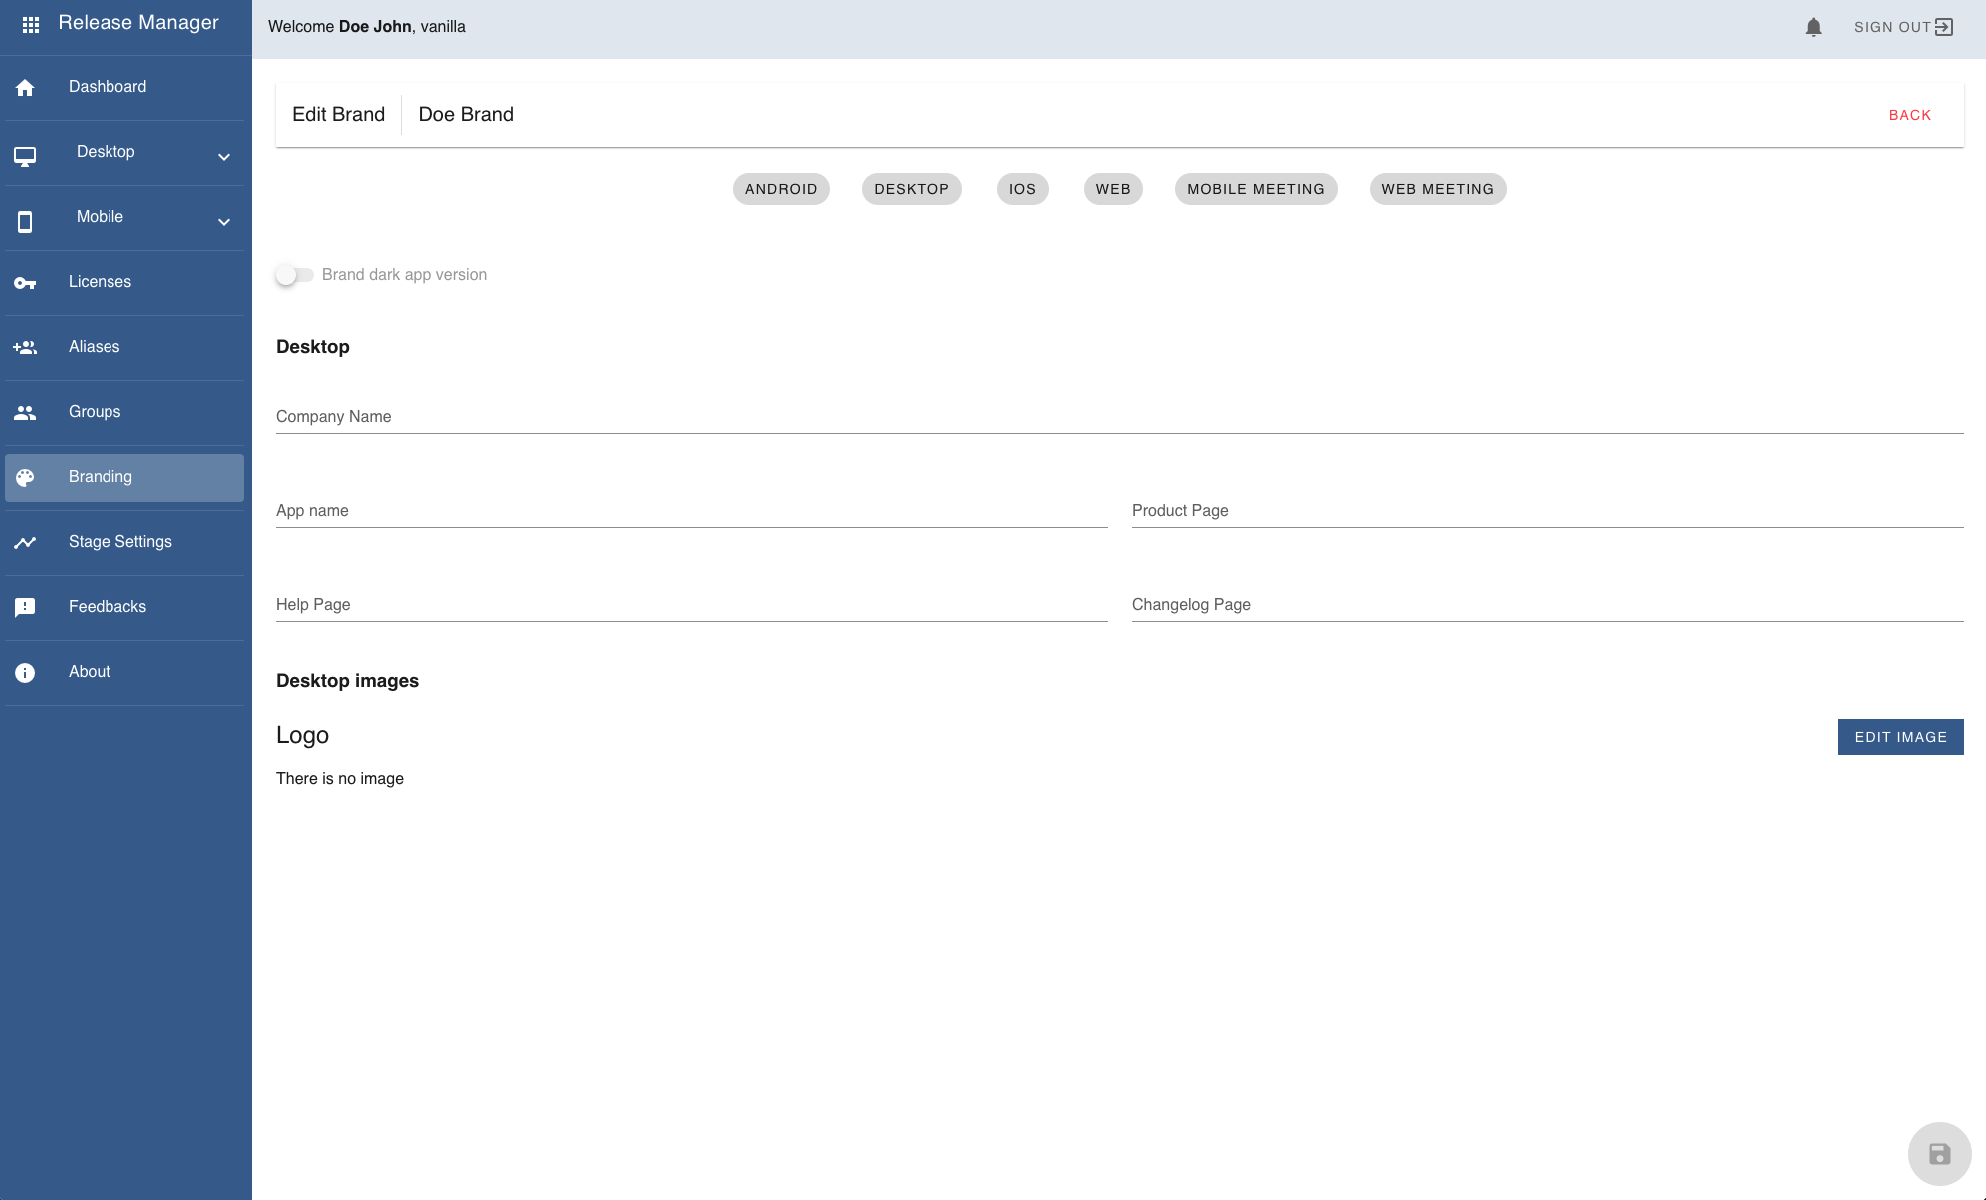Click Release Manager title
Image resolution: width=1986 pixels, height=1200 pixels.
click(x=138, y=23)
